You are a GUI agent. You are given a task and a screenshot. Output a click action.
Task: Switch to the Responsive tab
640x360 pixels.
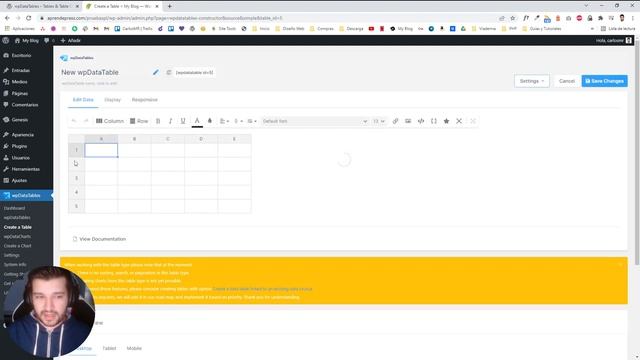pos(144,100)
